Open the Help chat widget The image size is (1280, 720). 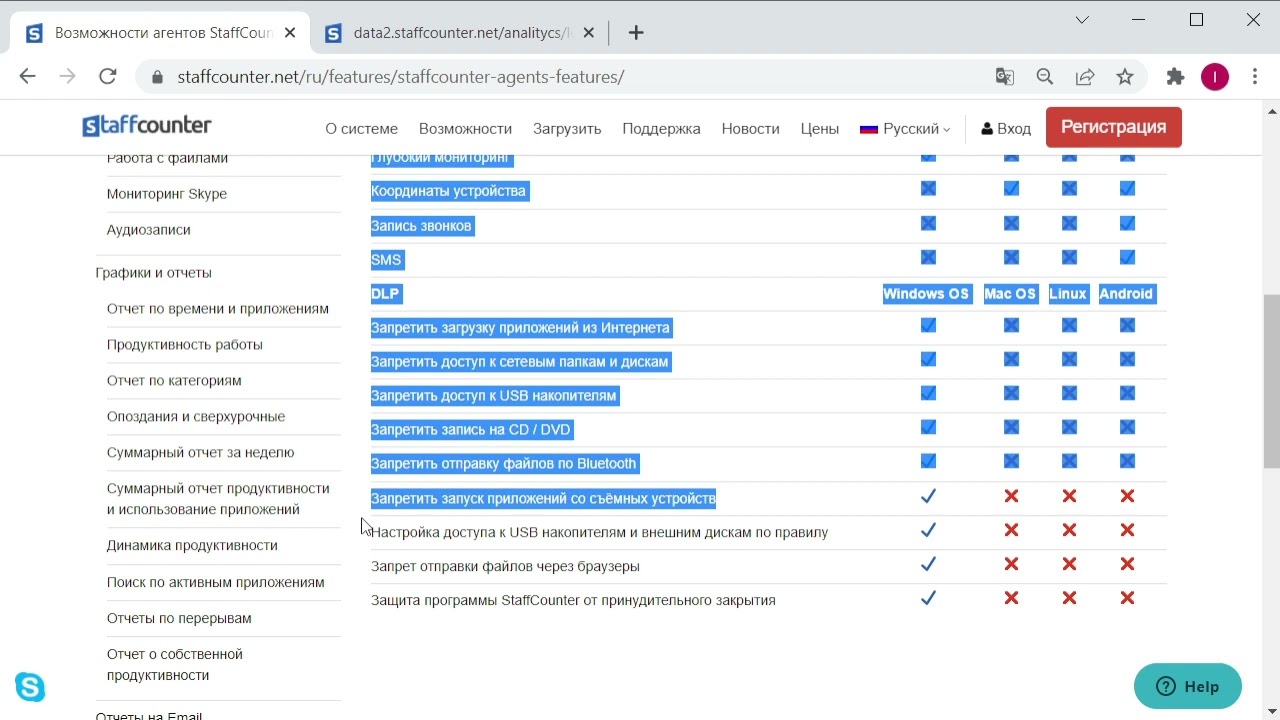point(1187,687)
